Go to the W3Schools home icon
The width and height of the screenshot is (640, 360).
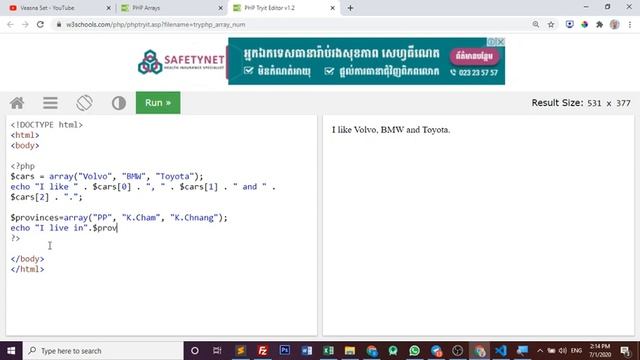17,103
